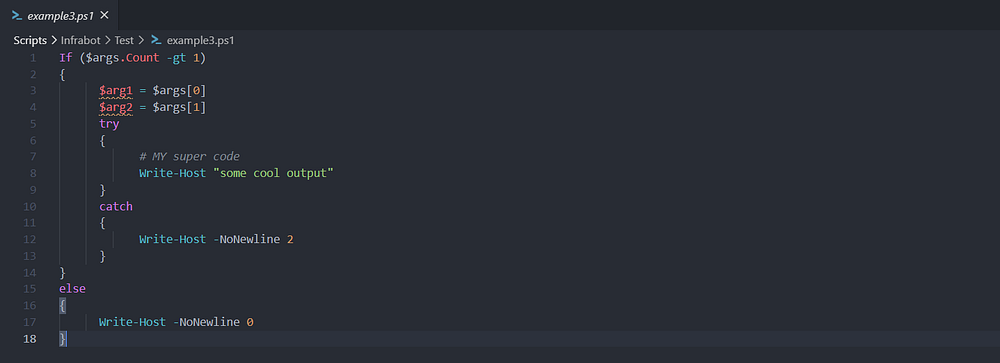
Task: Place the cursor on the squiggly-underlined $arg1 variable
Action: (115, 91)
